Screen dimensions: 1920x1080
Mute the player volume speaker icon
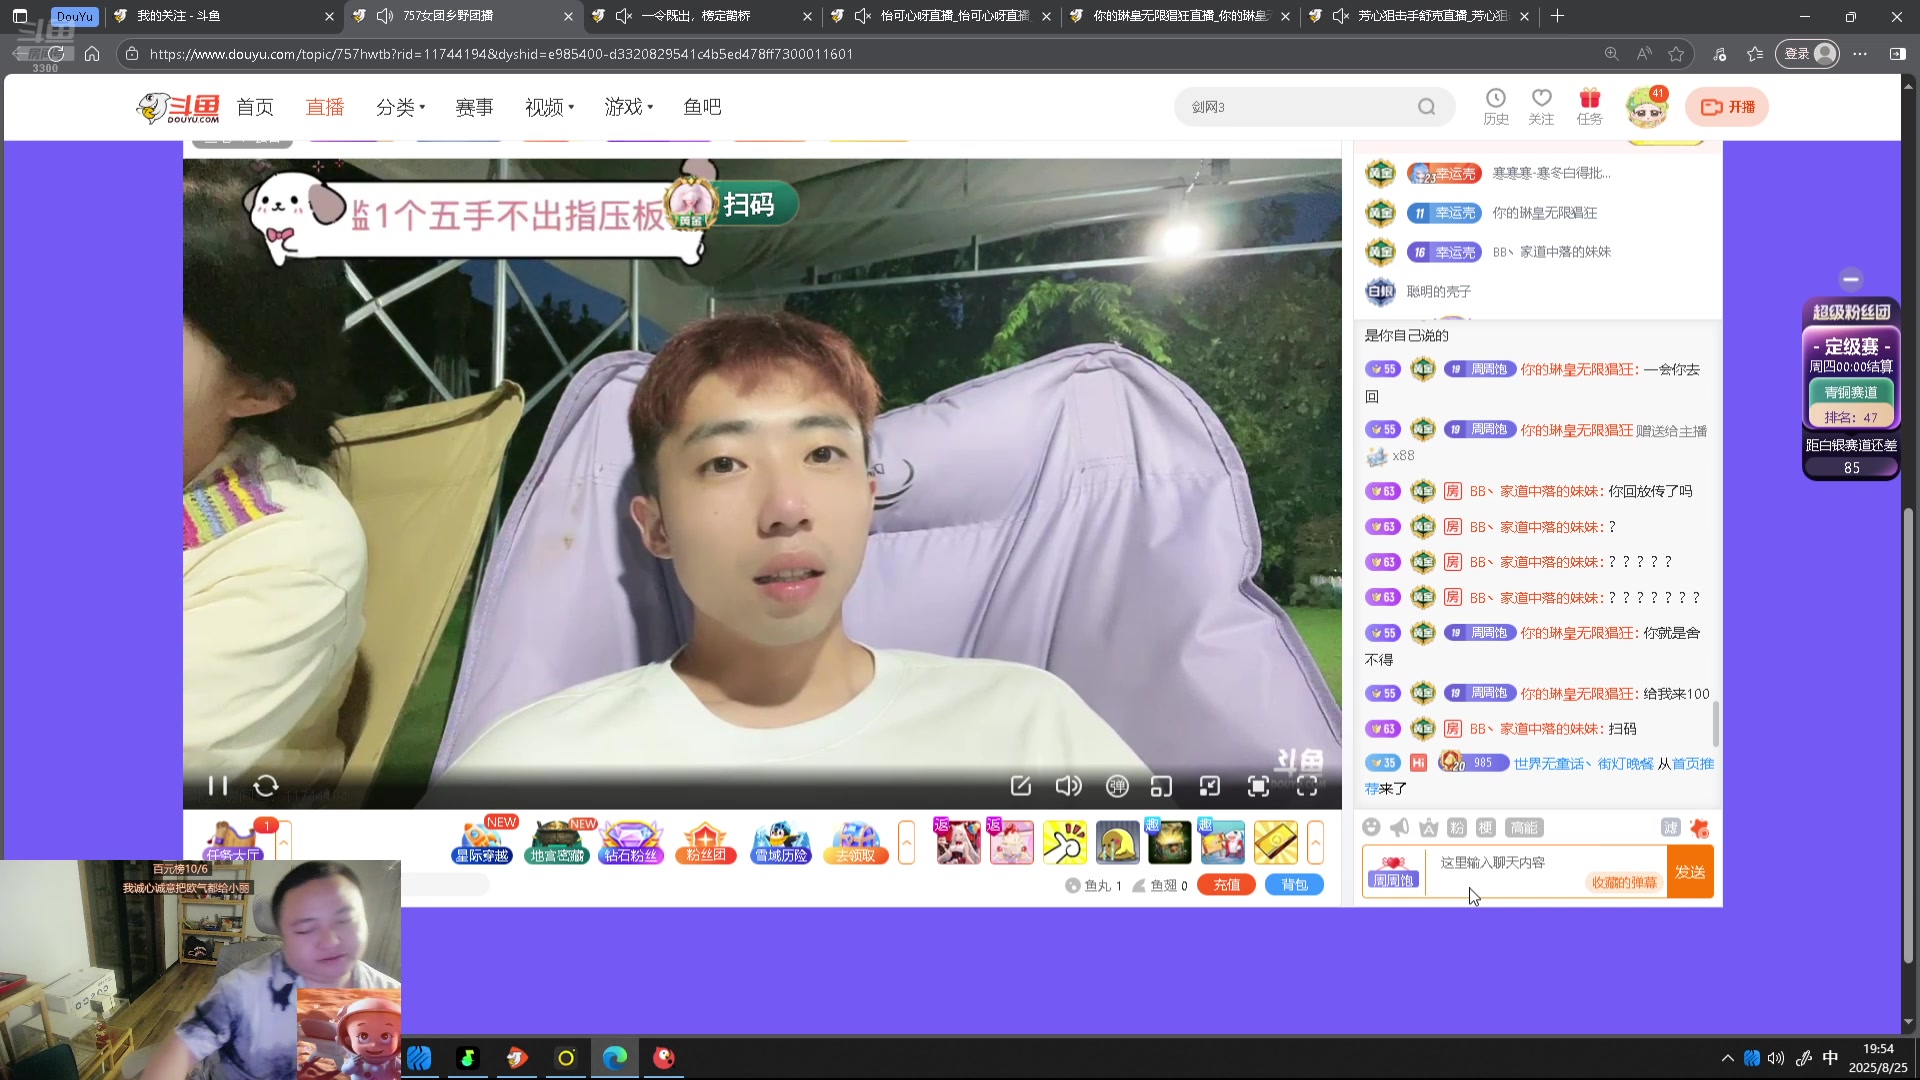click(x=1068, y=786)
